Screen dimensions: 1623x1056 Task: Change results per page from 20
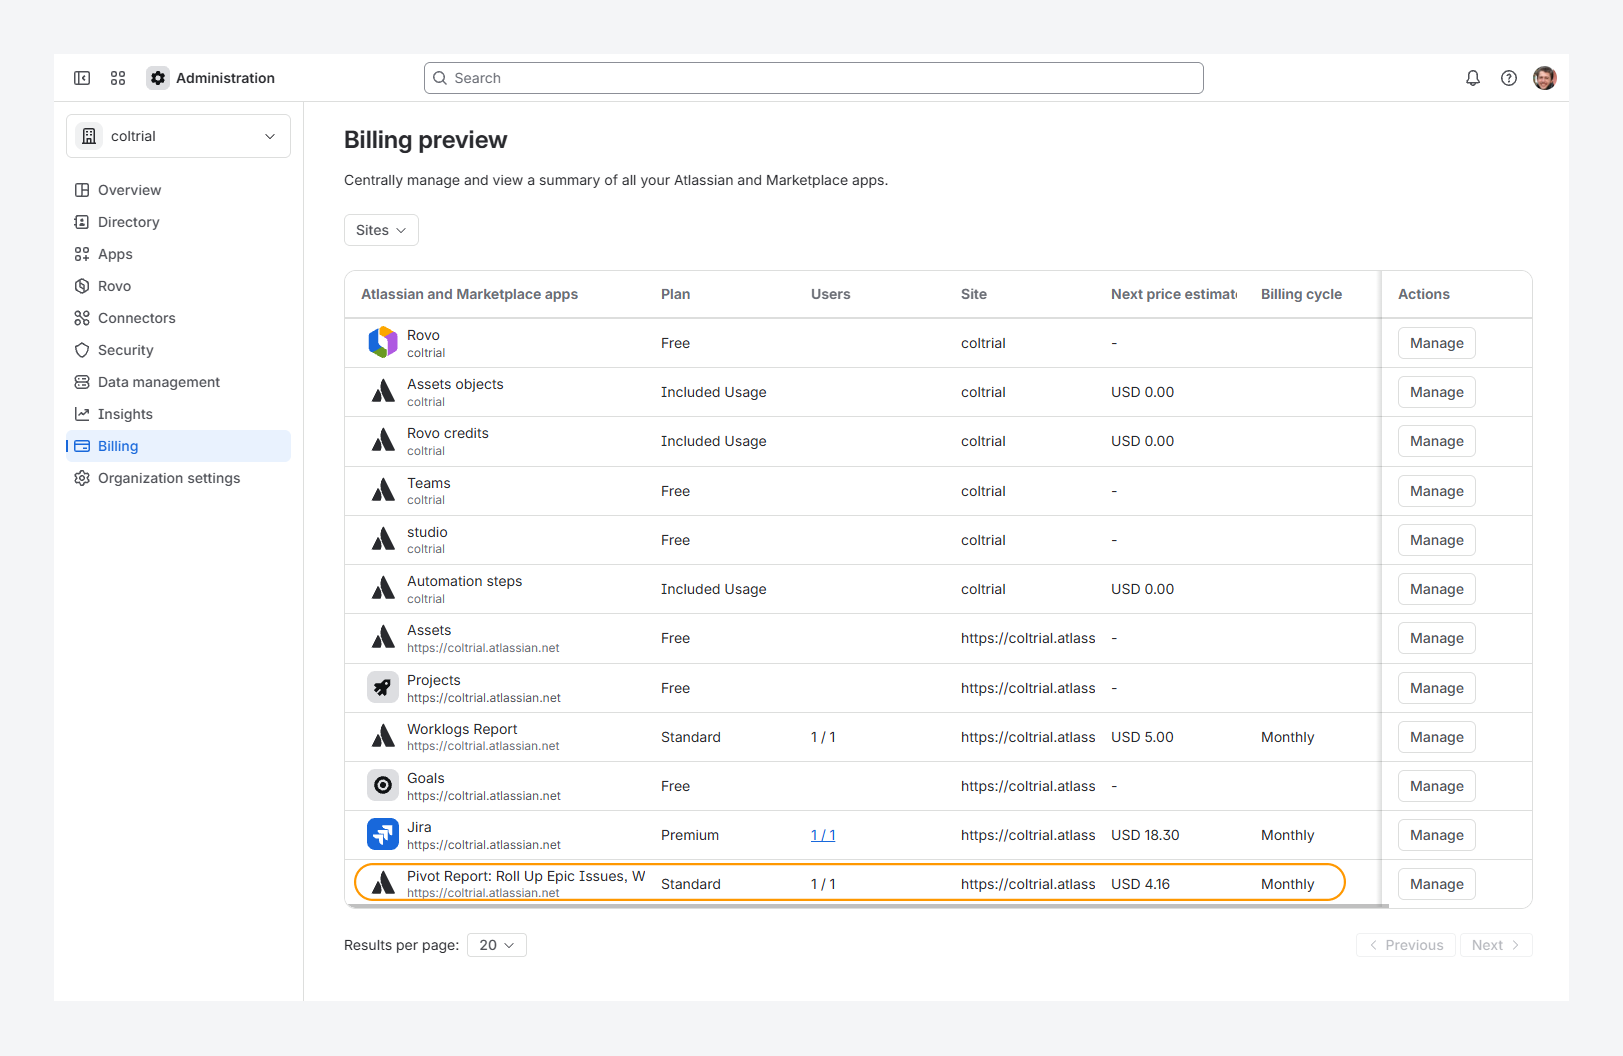tap(497, 945)
